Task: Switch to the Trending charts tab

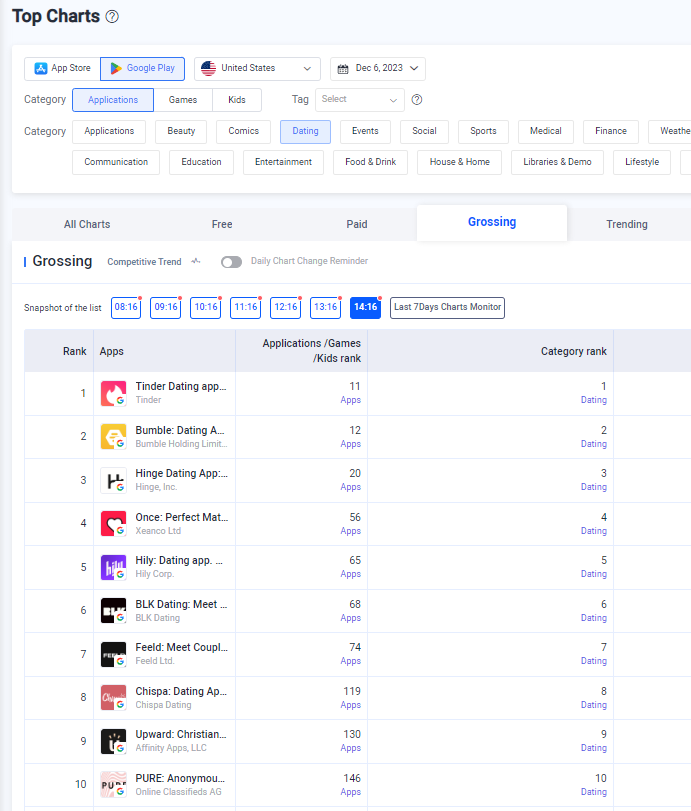Action: (627, 224)
